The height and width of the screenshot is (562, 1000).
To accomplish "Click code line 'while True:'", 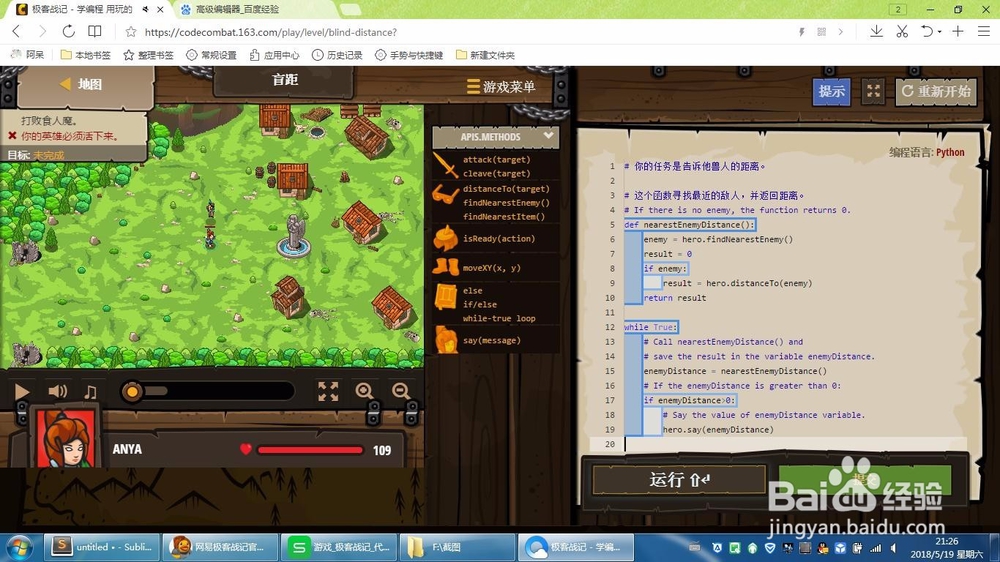I will (650, 327).
